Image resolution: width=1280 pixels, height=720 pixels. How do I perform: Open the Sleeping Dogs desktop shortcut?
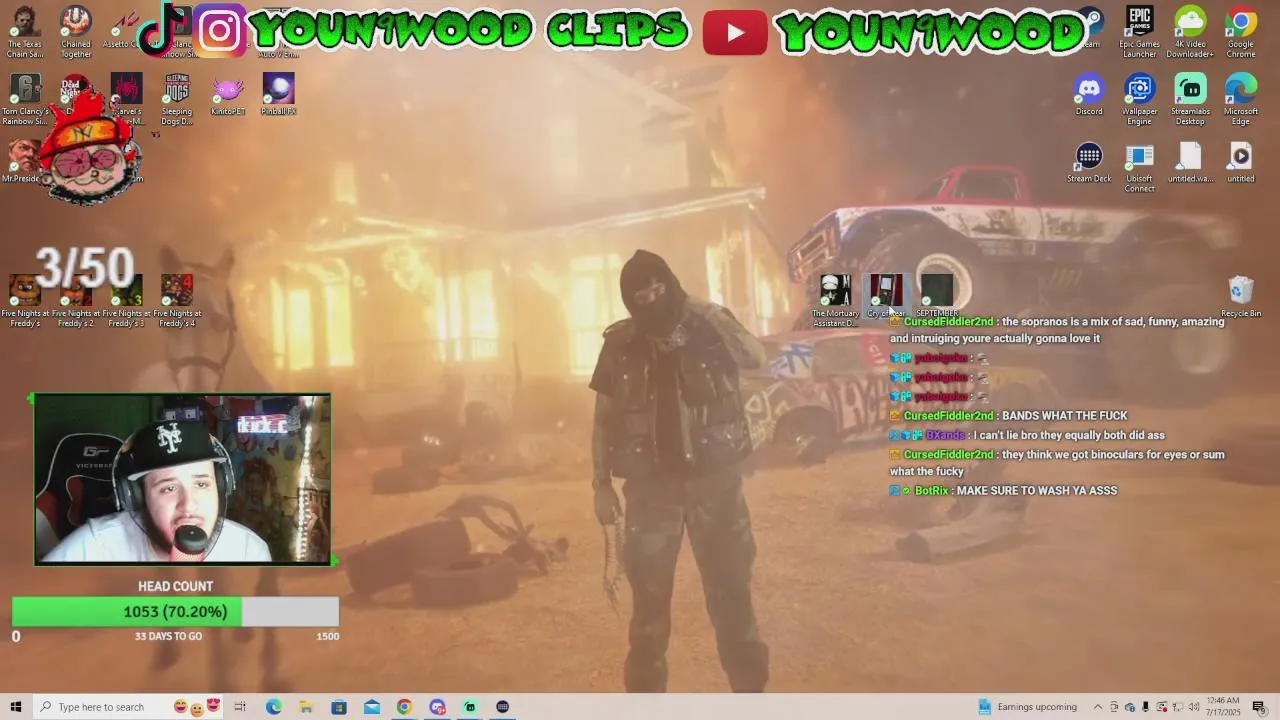[x=177, y=100]
